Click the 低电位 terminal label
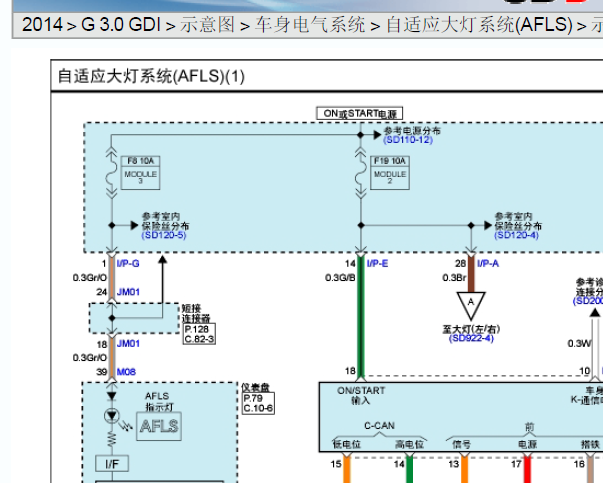 (346, 445)
